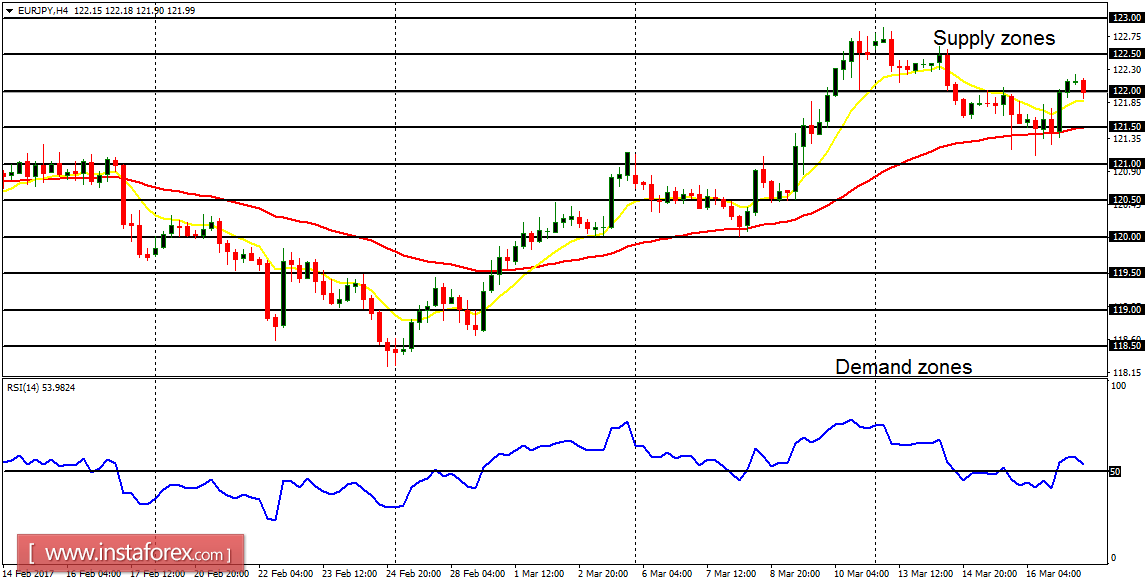Click the 24 Feb 20:00 time label

click(x=416, y=575)
